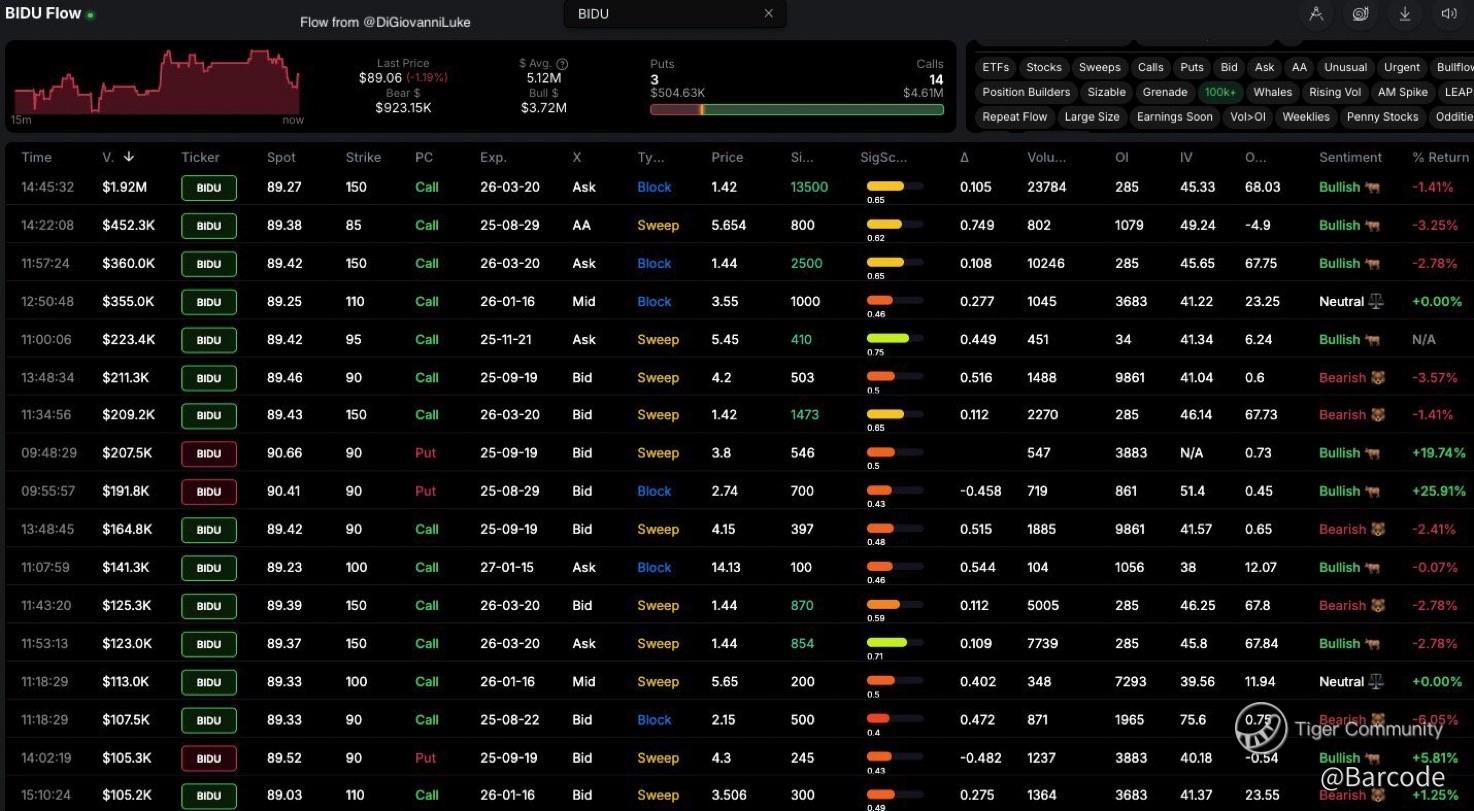Viewport: 1474px width, 811px height.
Task: Enable the Unusual filter chip
Action: click(1345, 67)
